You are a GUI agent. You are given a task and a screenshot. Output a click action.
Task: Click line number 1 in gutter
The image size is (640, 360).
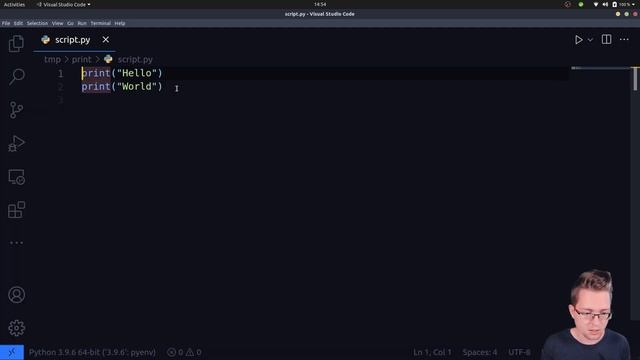tap(60, 73)
